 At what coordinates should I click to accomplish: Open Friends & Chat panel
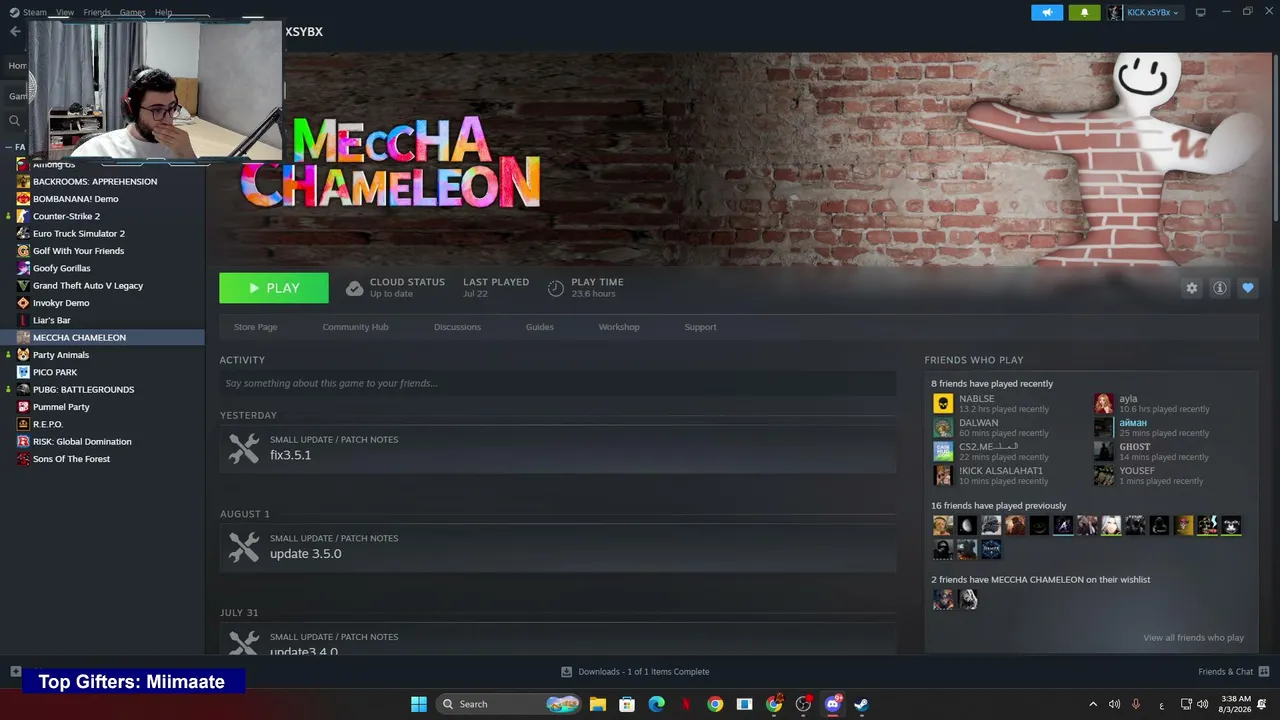1233,672
